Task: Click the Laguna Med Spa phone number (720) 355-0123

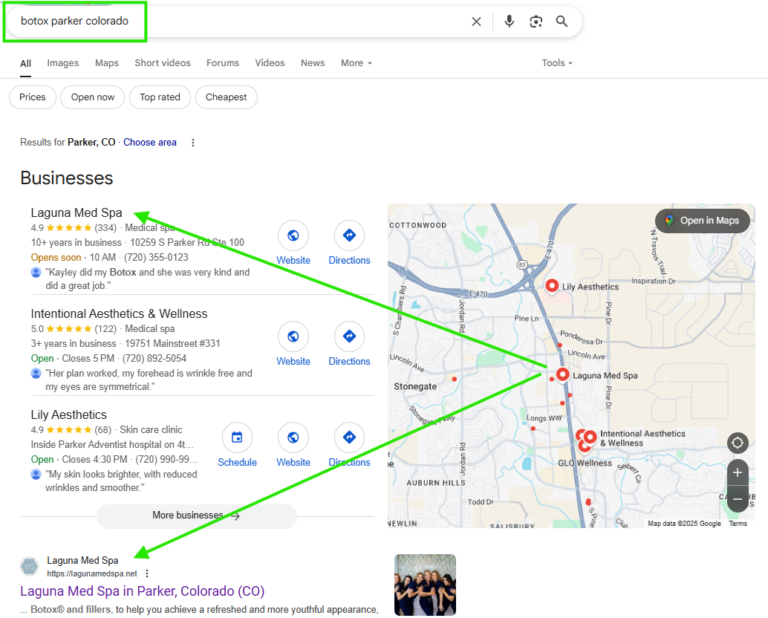Action: 156,258
